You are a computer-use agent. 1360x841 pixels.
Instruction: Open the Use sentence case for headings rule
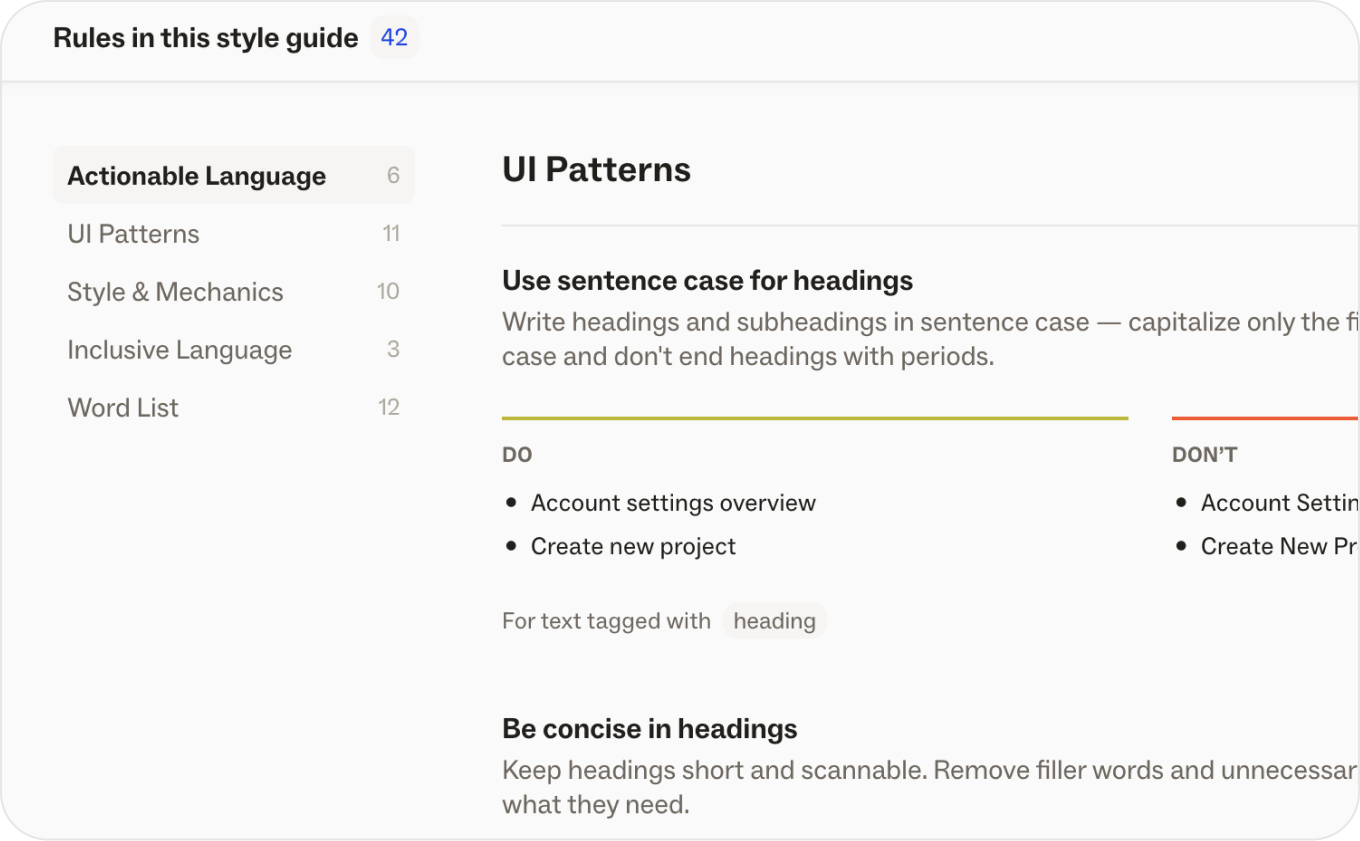[x=707, y=281]
